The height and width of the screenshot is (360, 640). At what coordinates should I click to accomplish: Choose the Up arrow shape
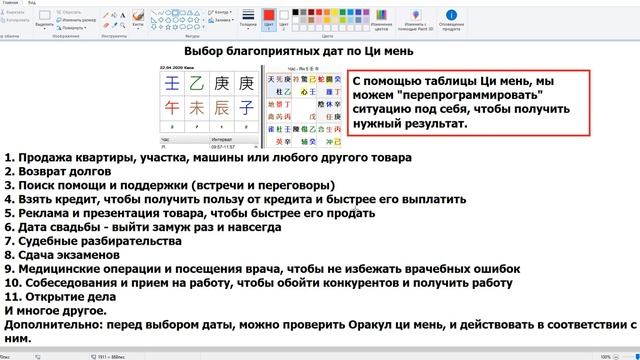point(197,20)
